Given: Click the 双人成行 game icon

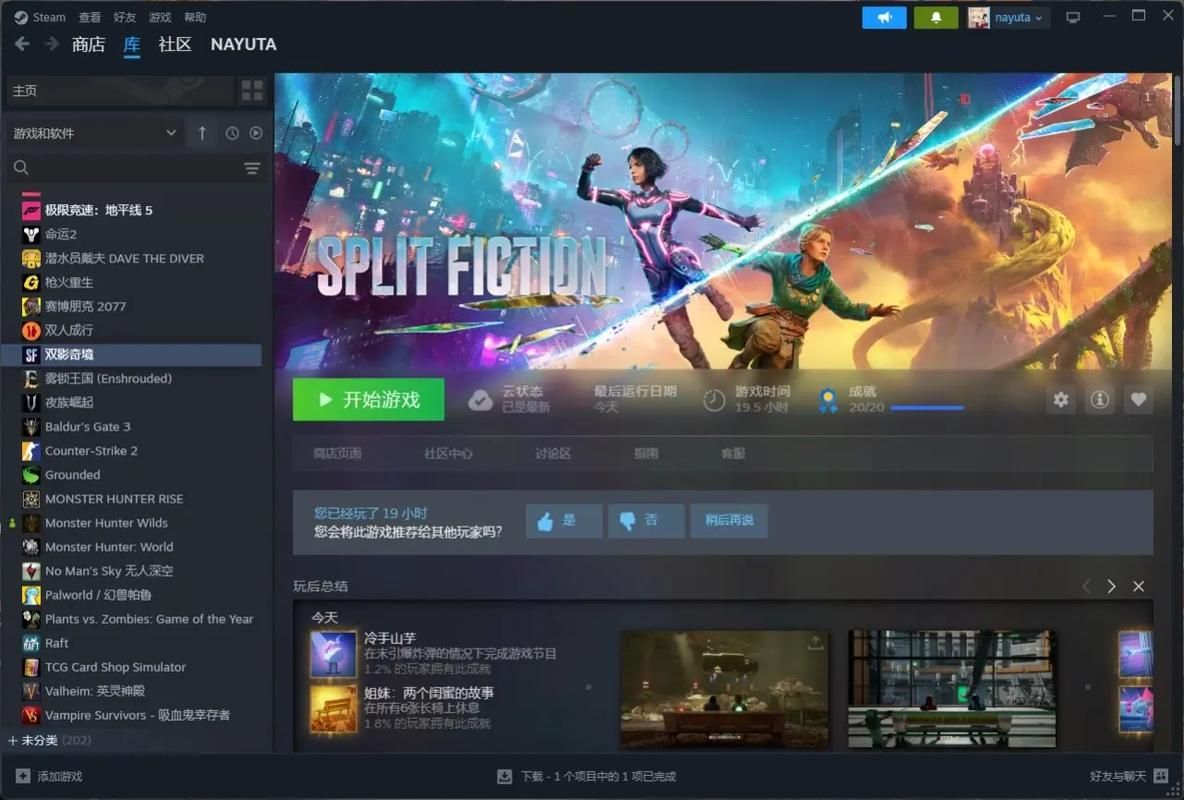Looking at the screenshot, I should pyautogui.click(x=31, y=330).
